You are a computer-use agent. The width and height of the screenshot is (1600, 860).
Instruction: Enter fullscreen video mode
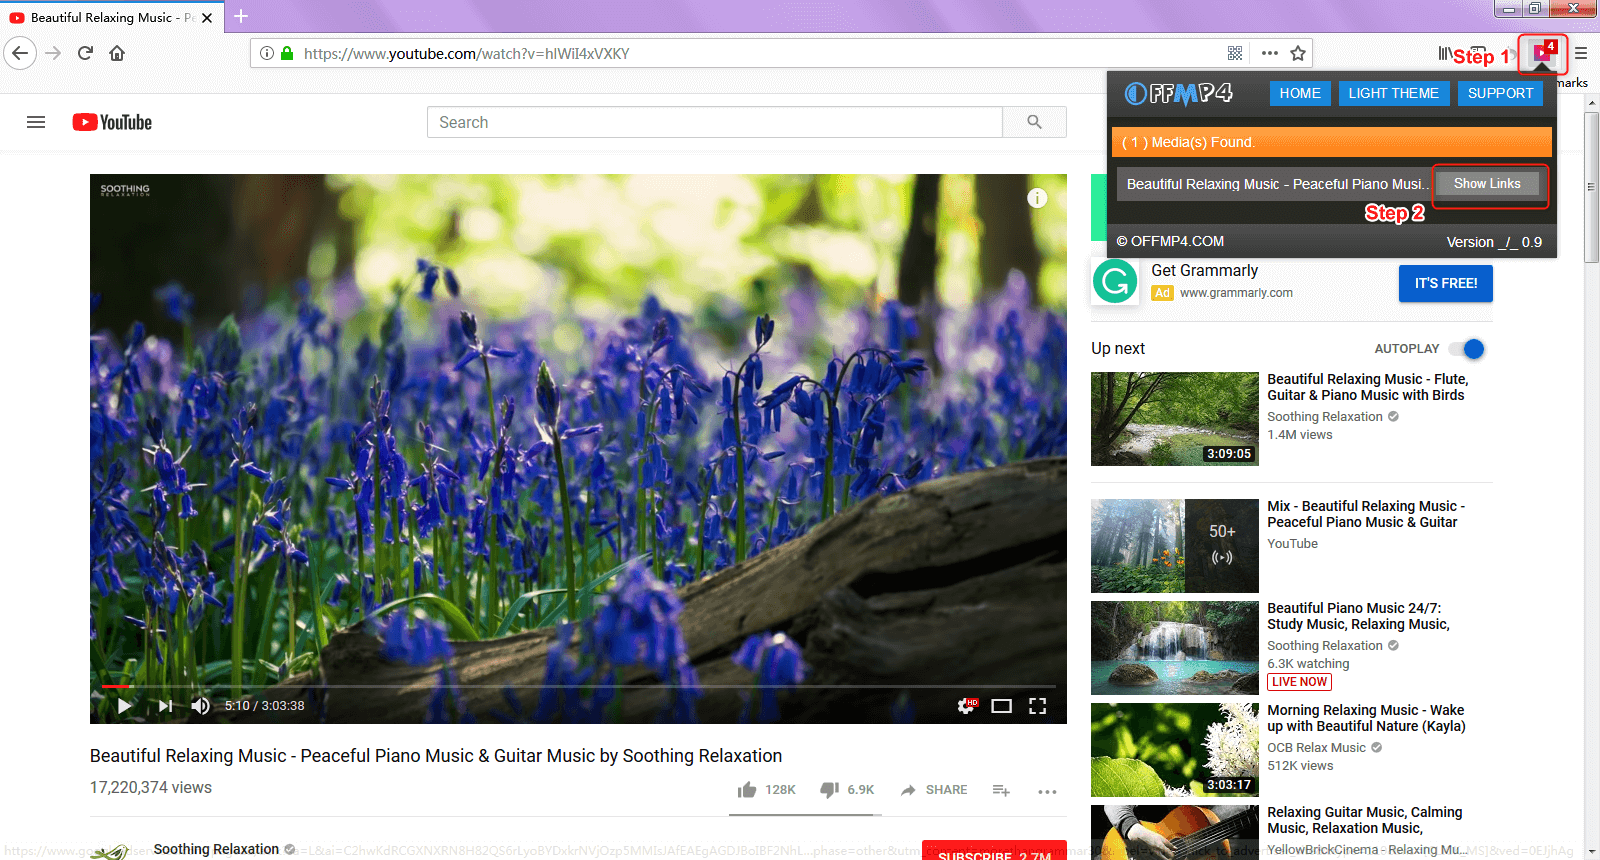1037,706
